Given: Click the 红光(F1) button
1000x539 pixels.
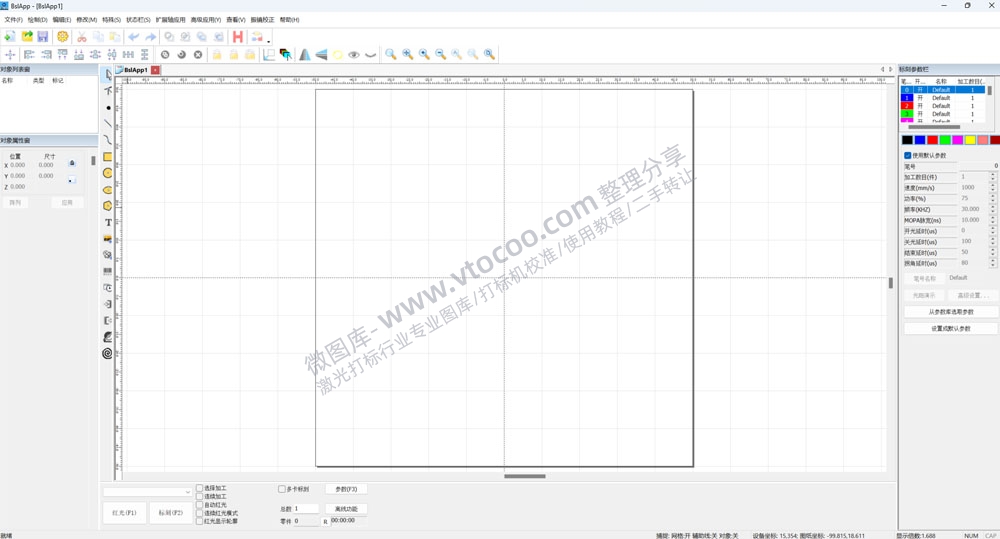Looking at the screenshot, I should [x=124, y=513].
